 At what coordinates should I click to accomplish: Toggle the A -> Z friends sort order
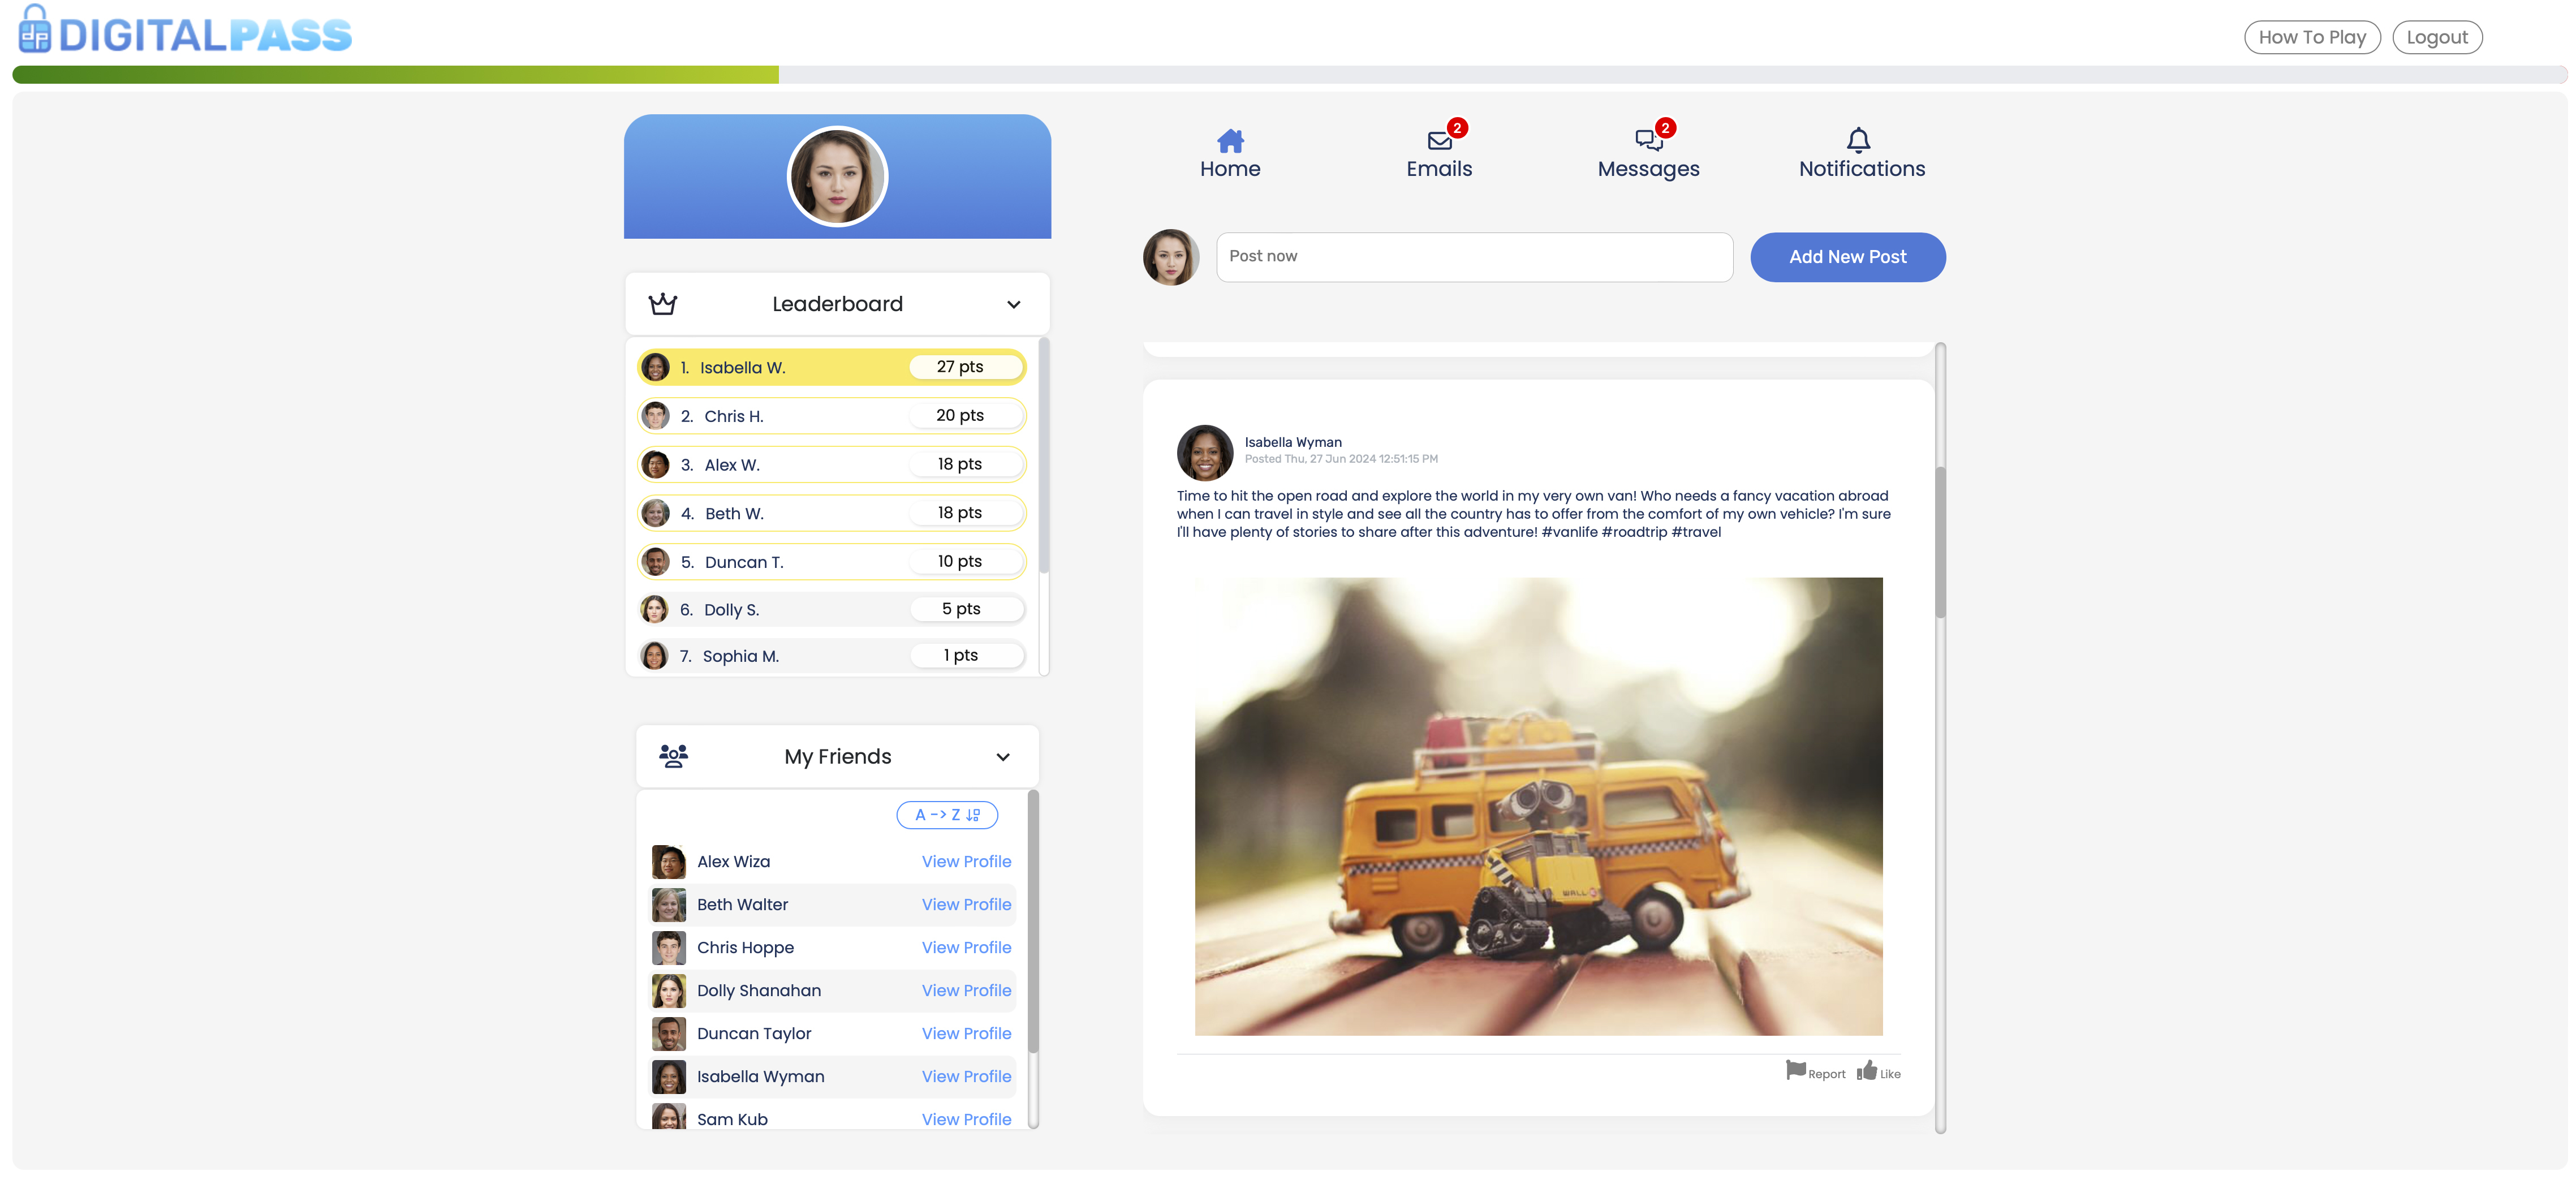[x=947, y=815]
